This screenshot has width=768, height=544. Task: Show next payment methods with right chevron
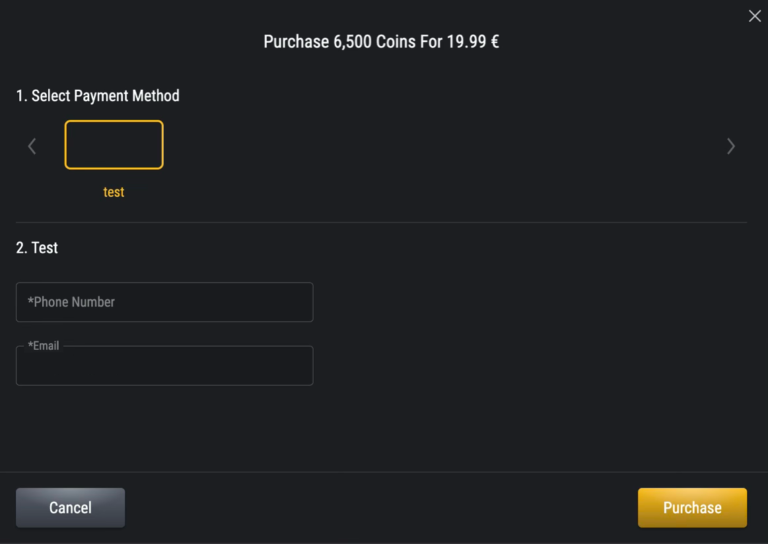731,146
